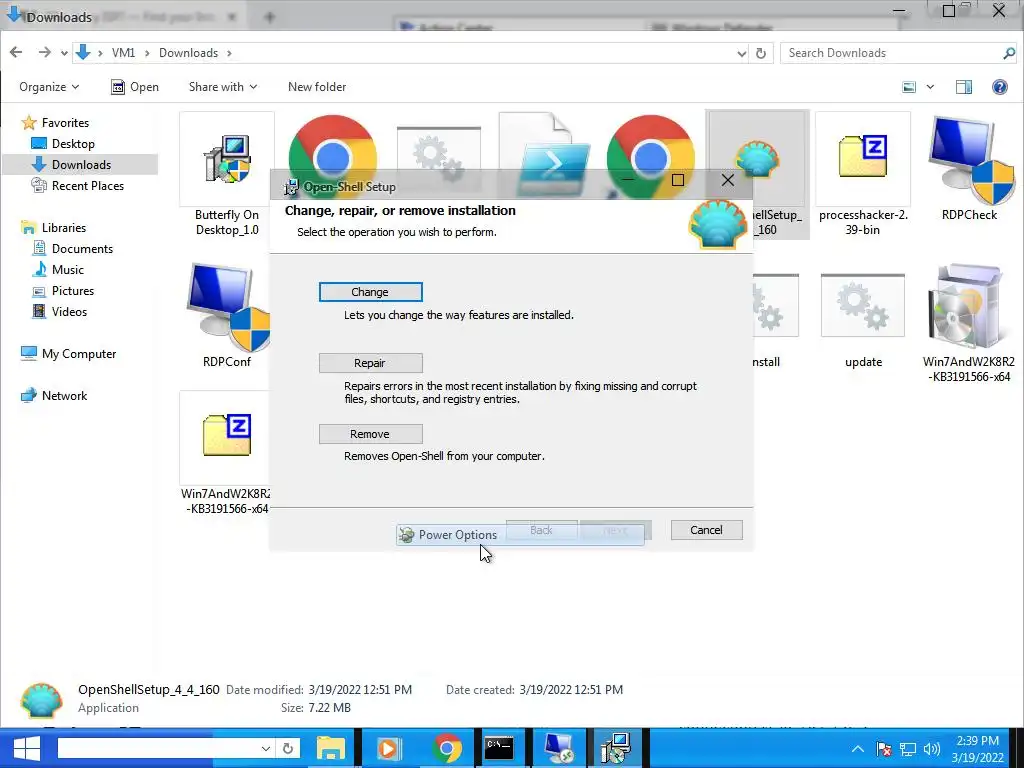Open recent locations dropdown arrow

[64, 53]
